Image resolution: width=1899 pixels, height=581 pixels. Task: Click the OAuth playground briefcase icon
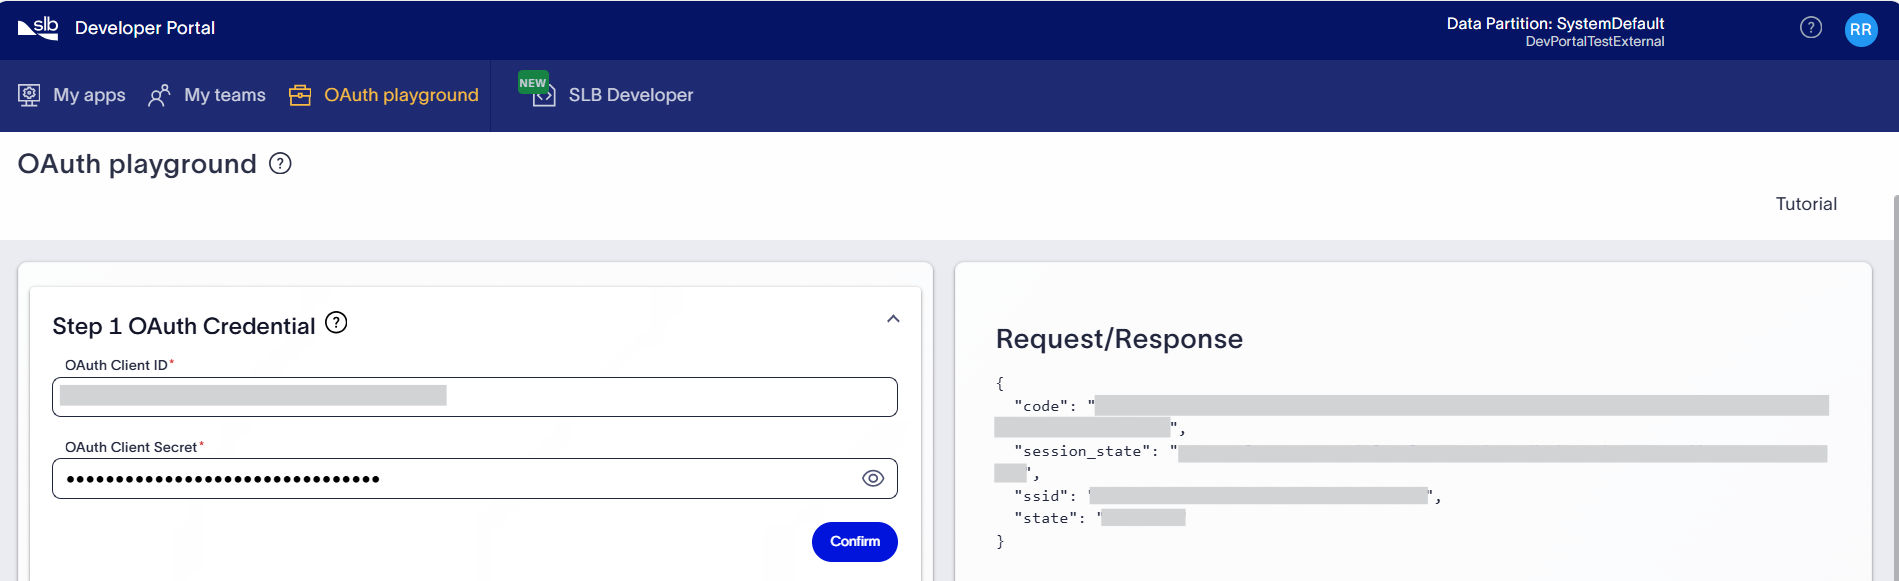tap(300, 95)
